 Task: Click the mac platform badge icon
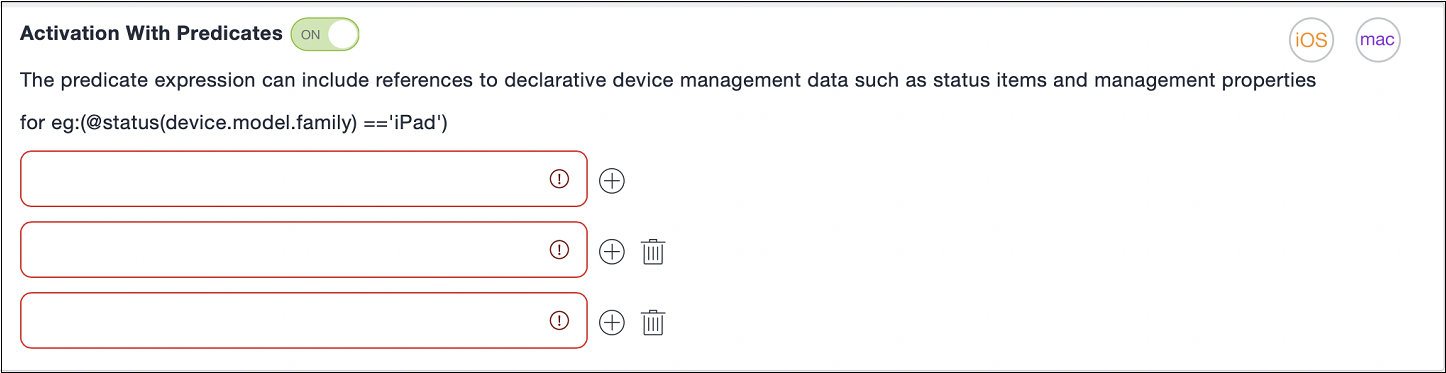[x=1377, y=40]
